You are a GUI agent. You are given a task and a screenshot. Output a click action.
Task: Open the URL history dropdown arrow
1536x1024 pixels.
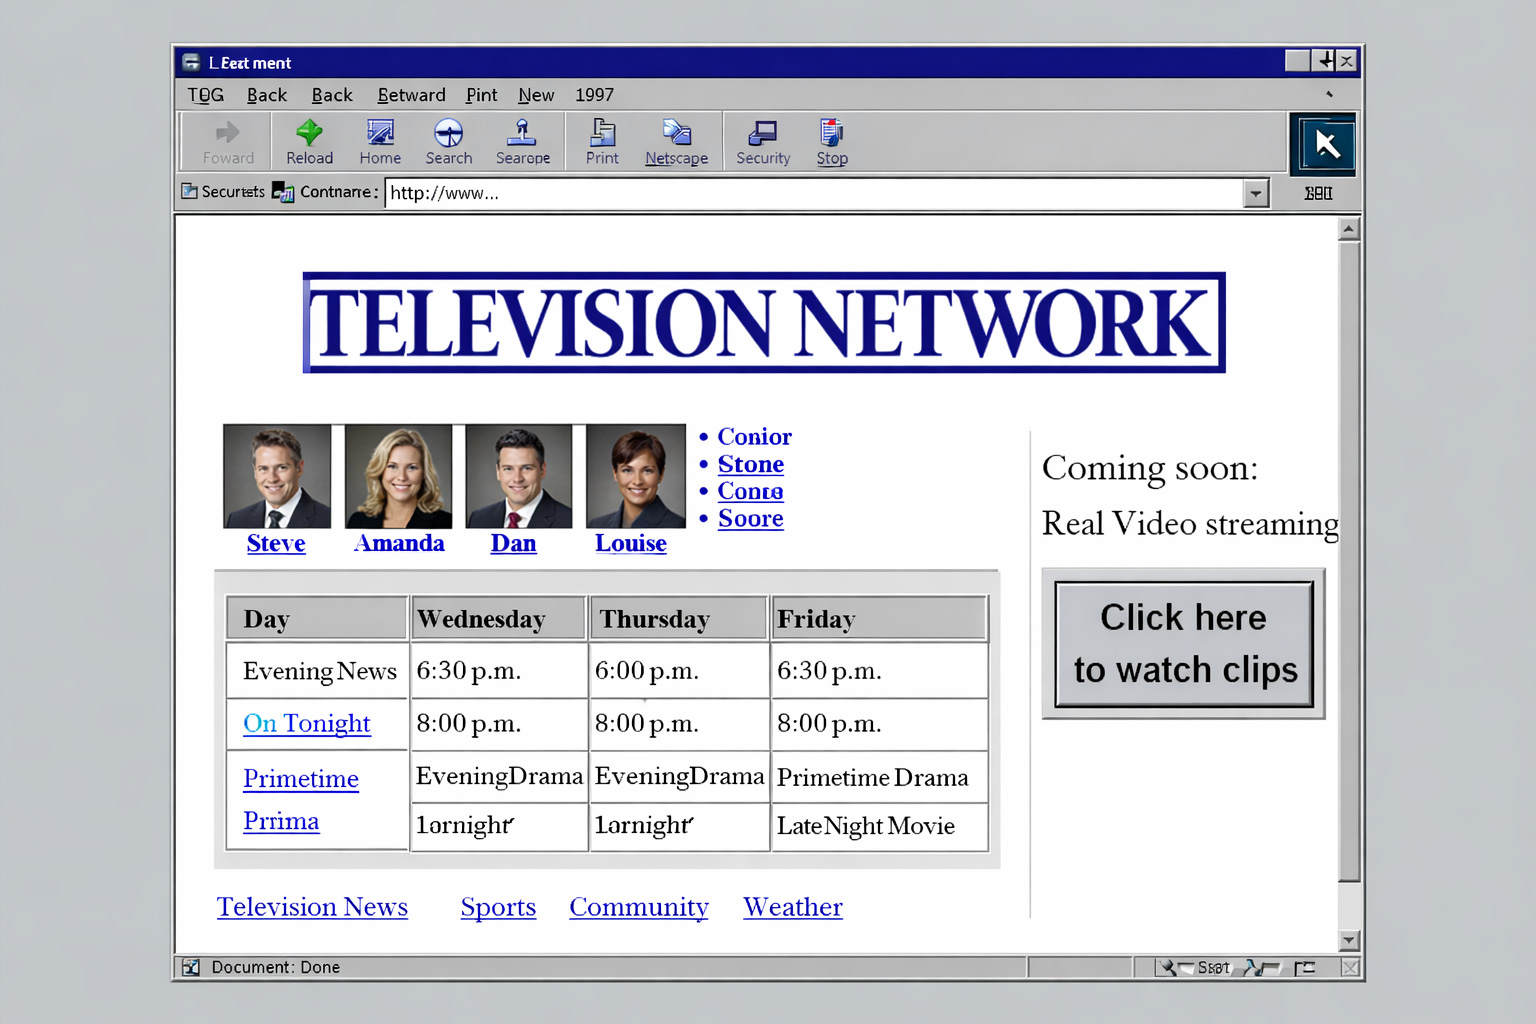pos(1255,193)
